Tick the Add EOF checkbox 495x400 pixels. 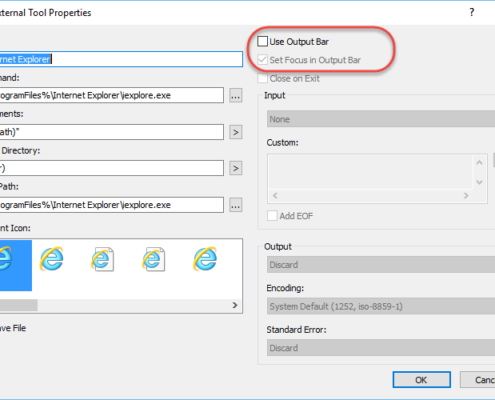click(x=272, y=216)
